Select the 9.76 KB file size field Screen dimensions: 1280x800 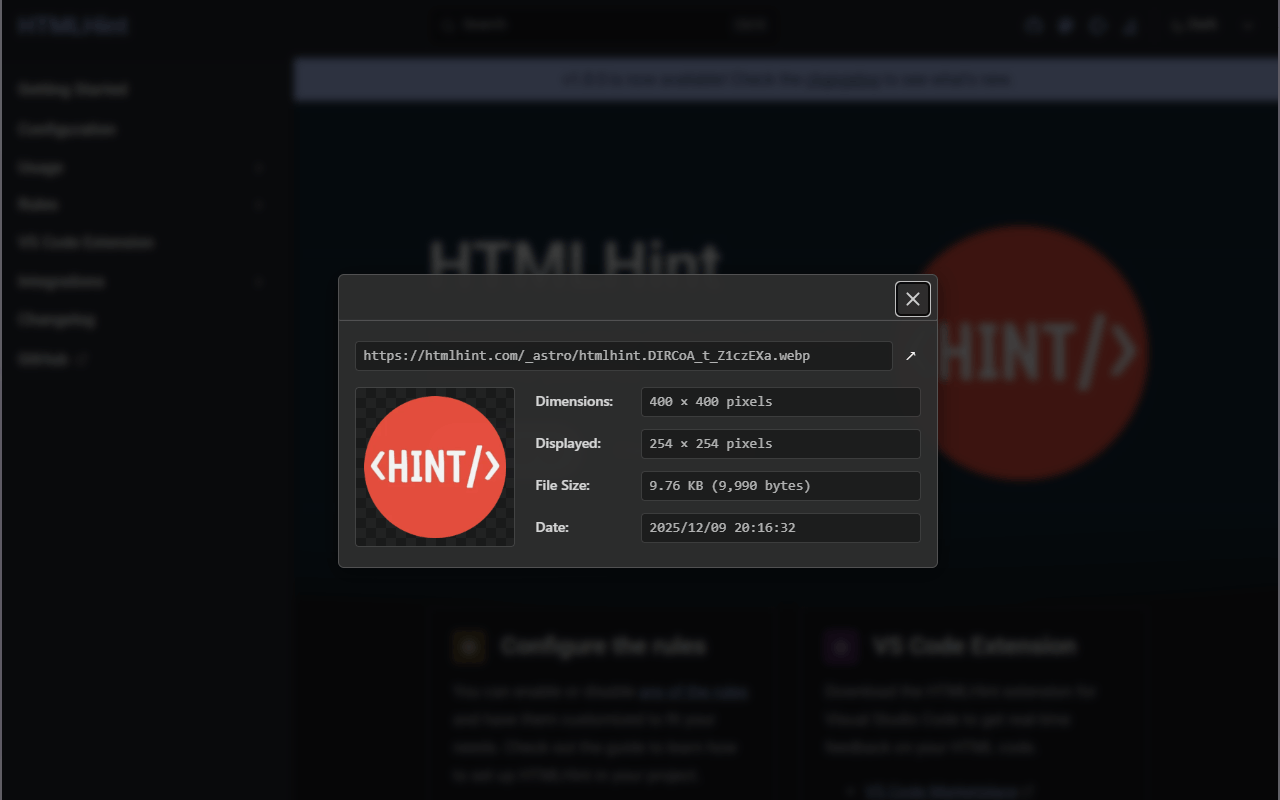[x=780, y=486]
